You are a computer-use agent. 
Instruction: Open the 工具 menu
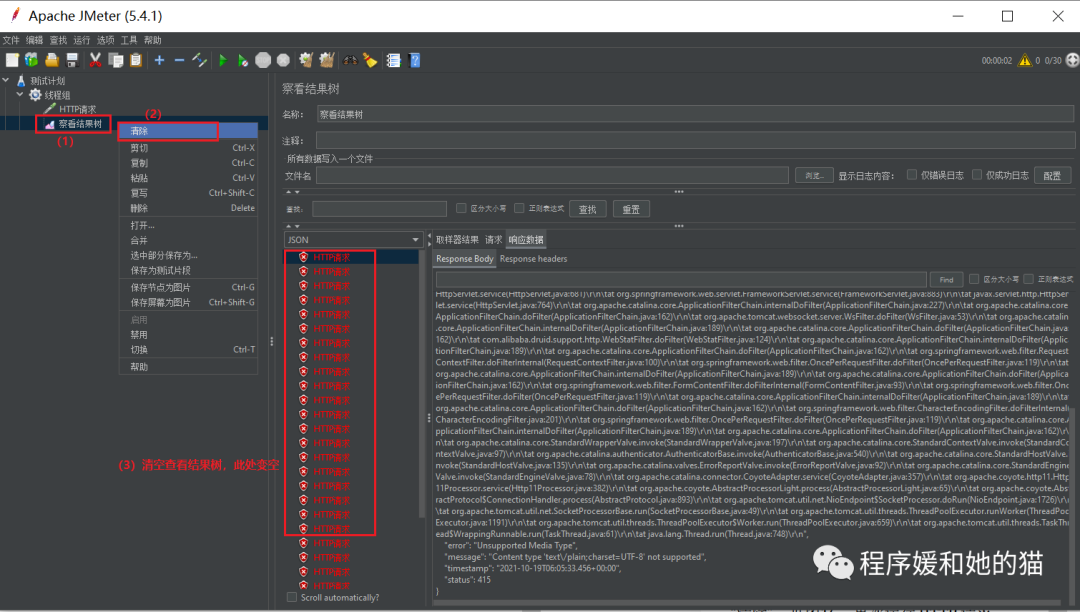(x=129, y=40)
